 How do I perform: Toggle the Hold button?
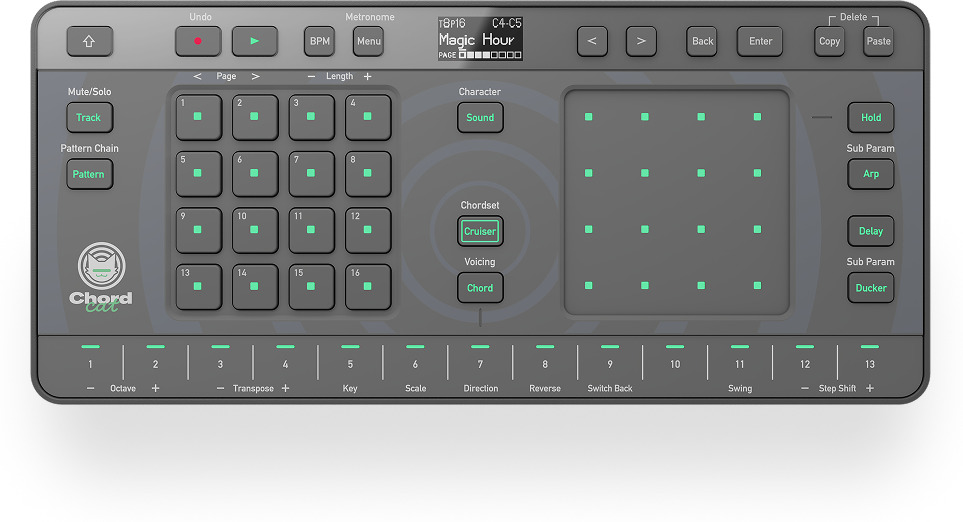click(870, 118)
